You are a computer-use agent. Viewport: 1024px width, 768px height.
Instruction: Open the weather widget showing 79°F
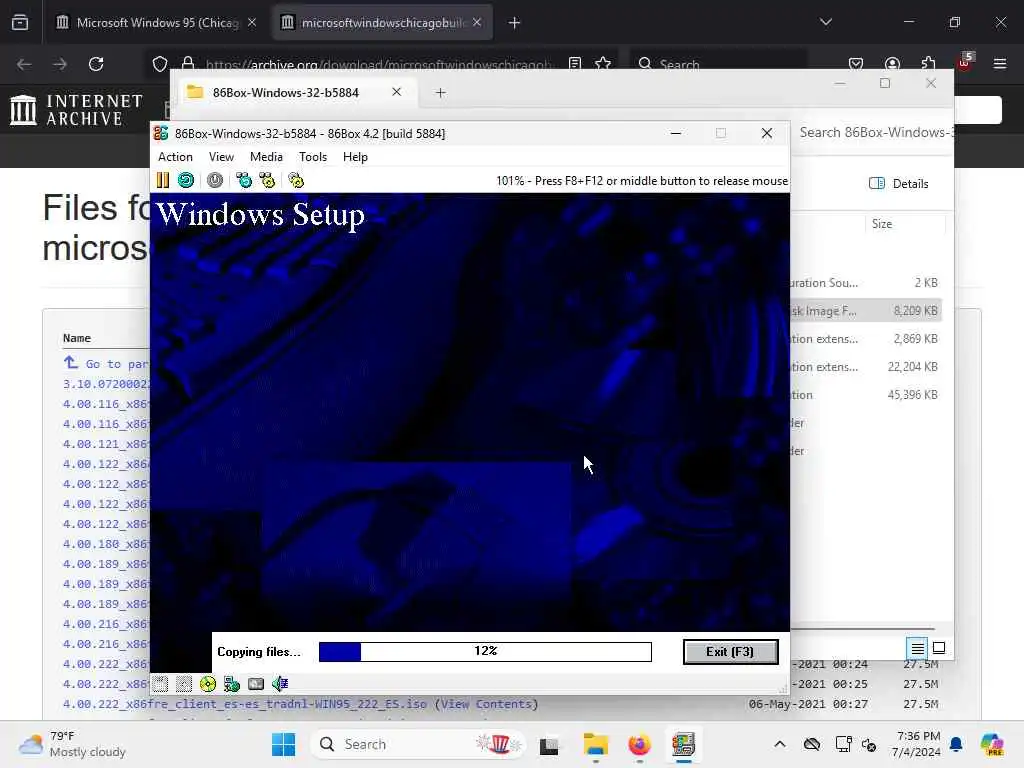[x=72, y=744]
